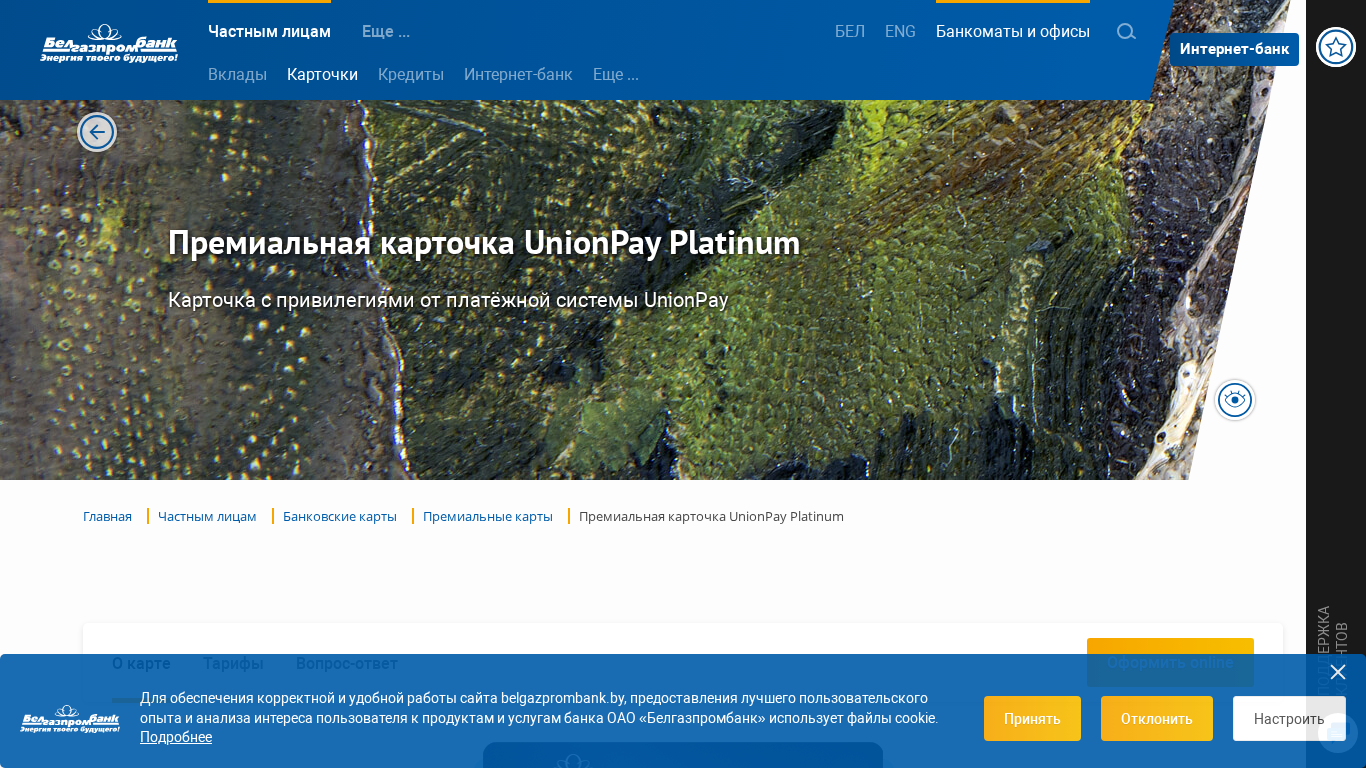Screen dimensions: 1366x768
Task: Click subtitle Карточка с привилегиями от платёжной системы UnionPay
Action: pos(448,300)
